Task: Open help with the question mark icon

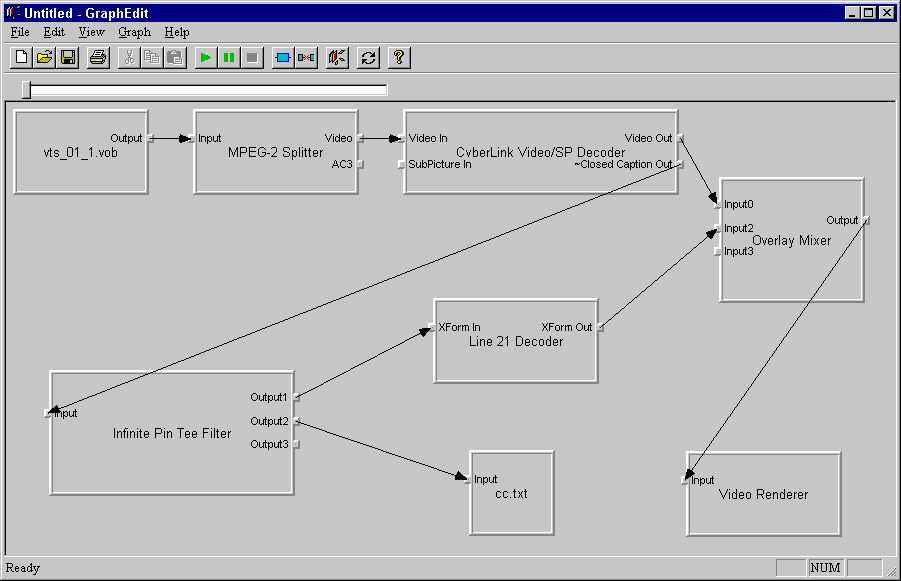Action: point(399,57)
